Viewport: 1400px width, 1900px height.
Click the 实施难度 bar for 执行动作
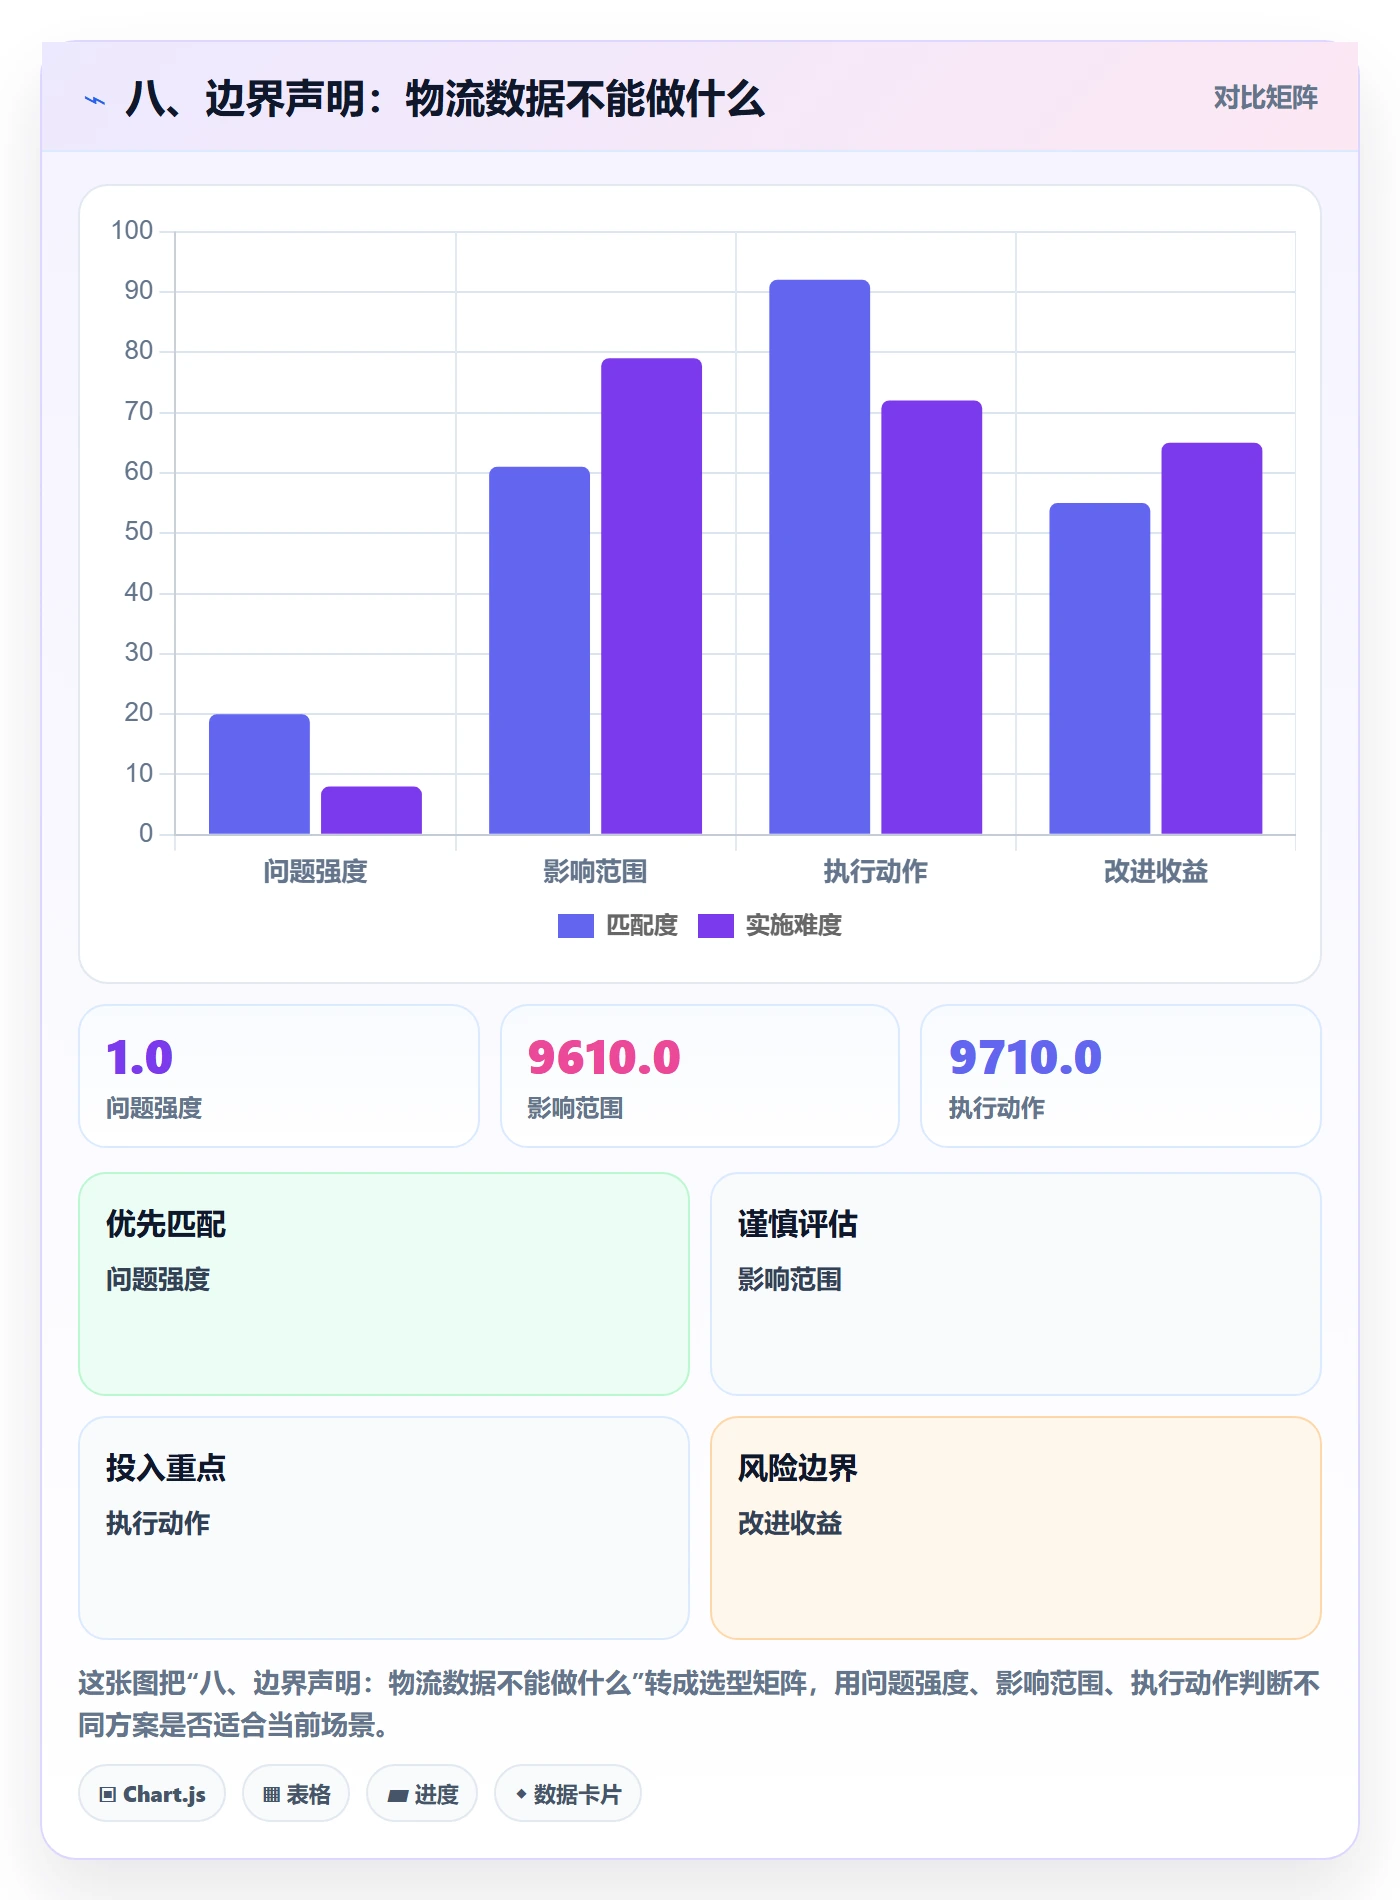(x=931, y=617)
